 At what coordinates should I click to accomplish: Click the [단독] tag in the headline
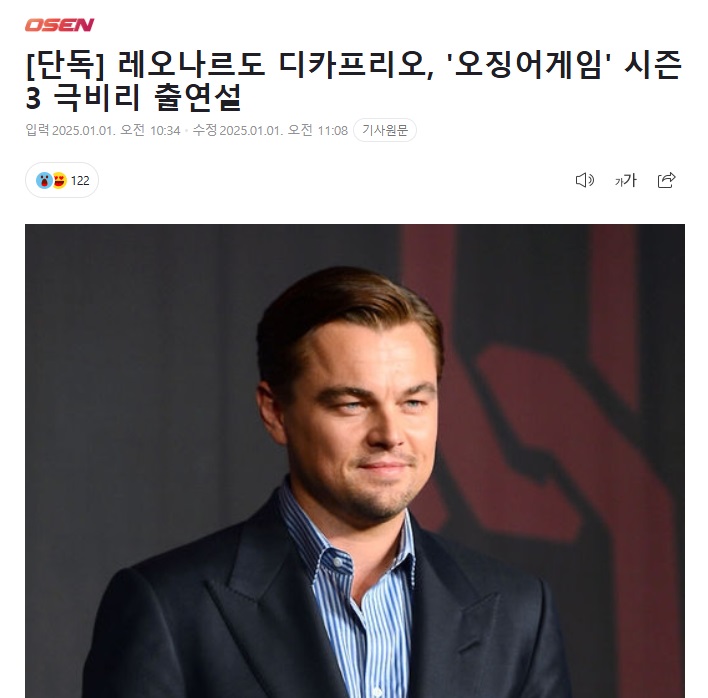click(65, 65)
